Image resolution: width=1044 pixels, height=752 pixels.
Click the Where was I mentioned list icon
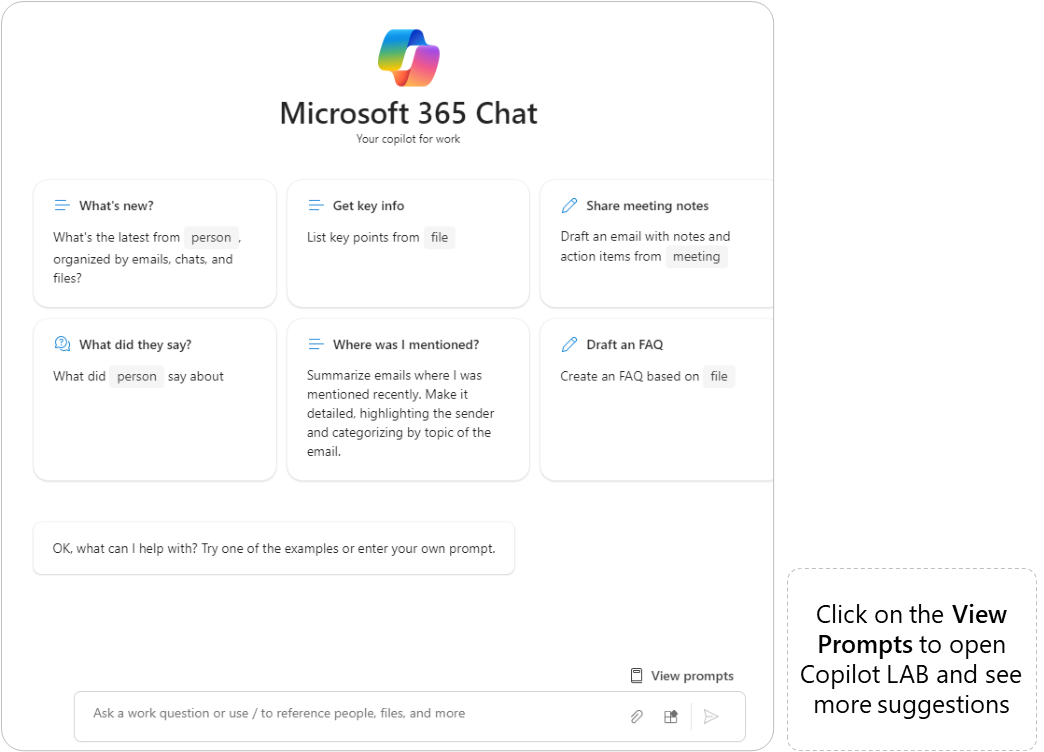click(316, 345)
